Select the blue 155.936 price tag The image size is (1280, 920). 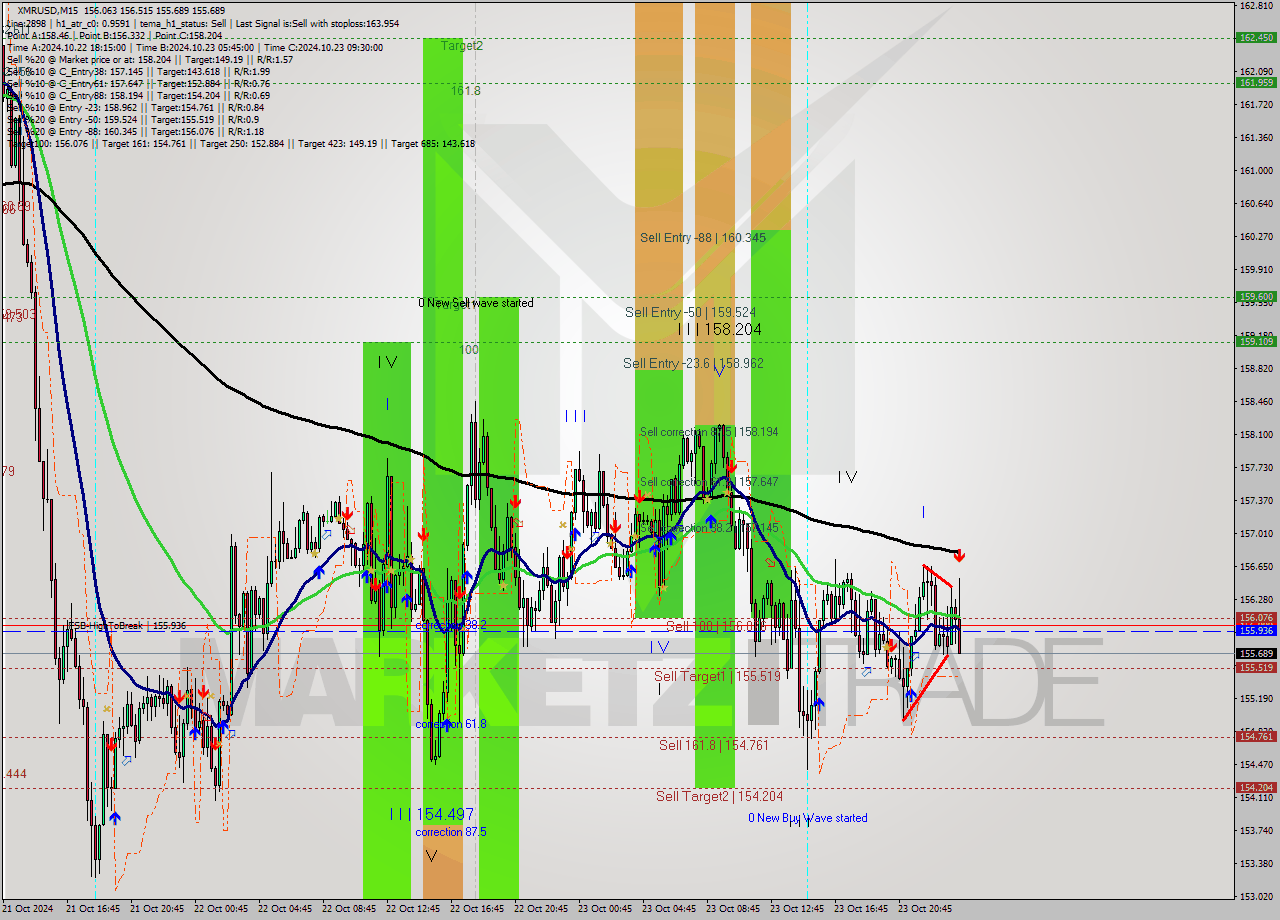pyautogui.click(x=1256, y=631)
